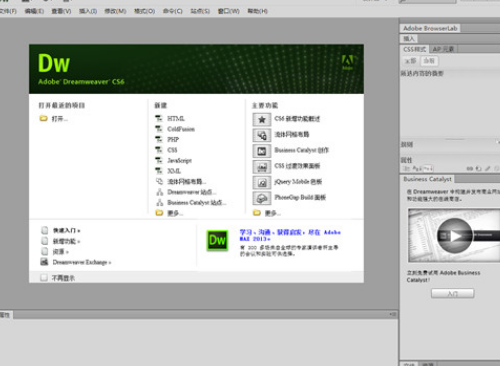Select the AP Elements tab
500x366 pixels.
pos(443,49)
